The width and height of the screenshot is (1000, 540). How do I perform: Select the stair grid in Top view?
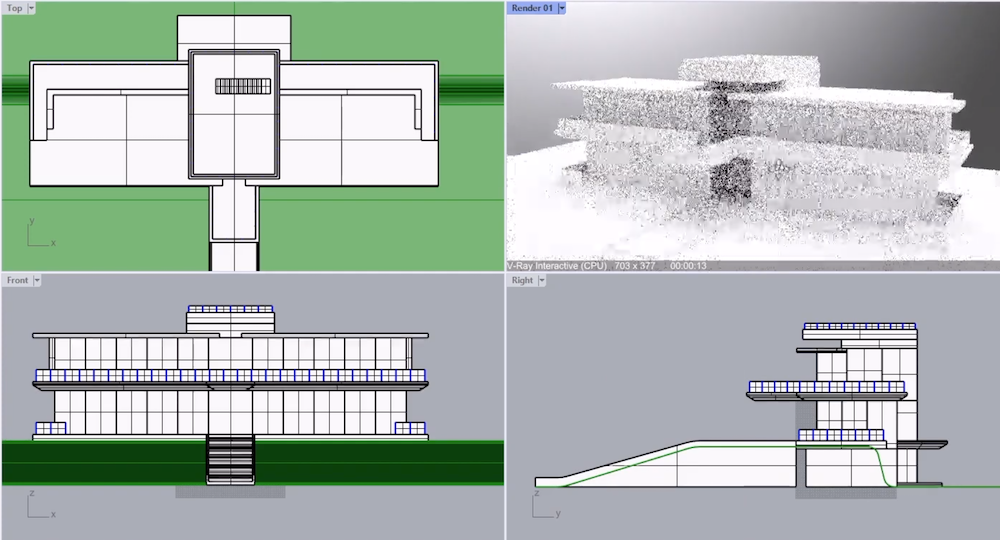coord(243,86)
